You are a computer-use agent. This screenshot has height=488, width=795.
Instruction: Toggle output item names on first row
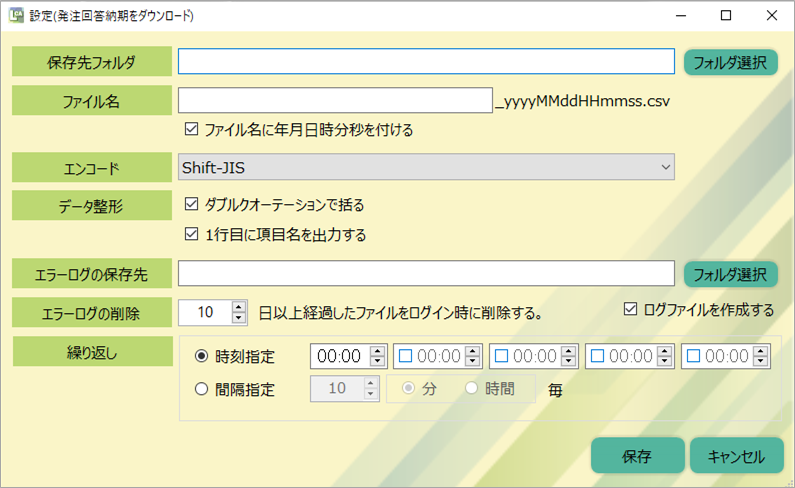[192, 236]
